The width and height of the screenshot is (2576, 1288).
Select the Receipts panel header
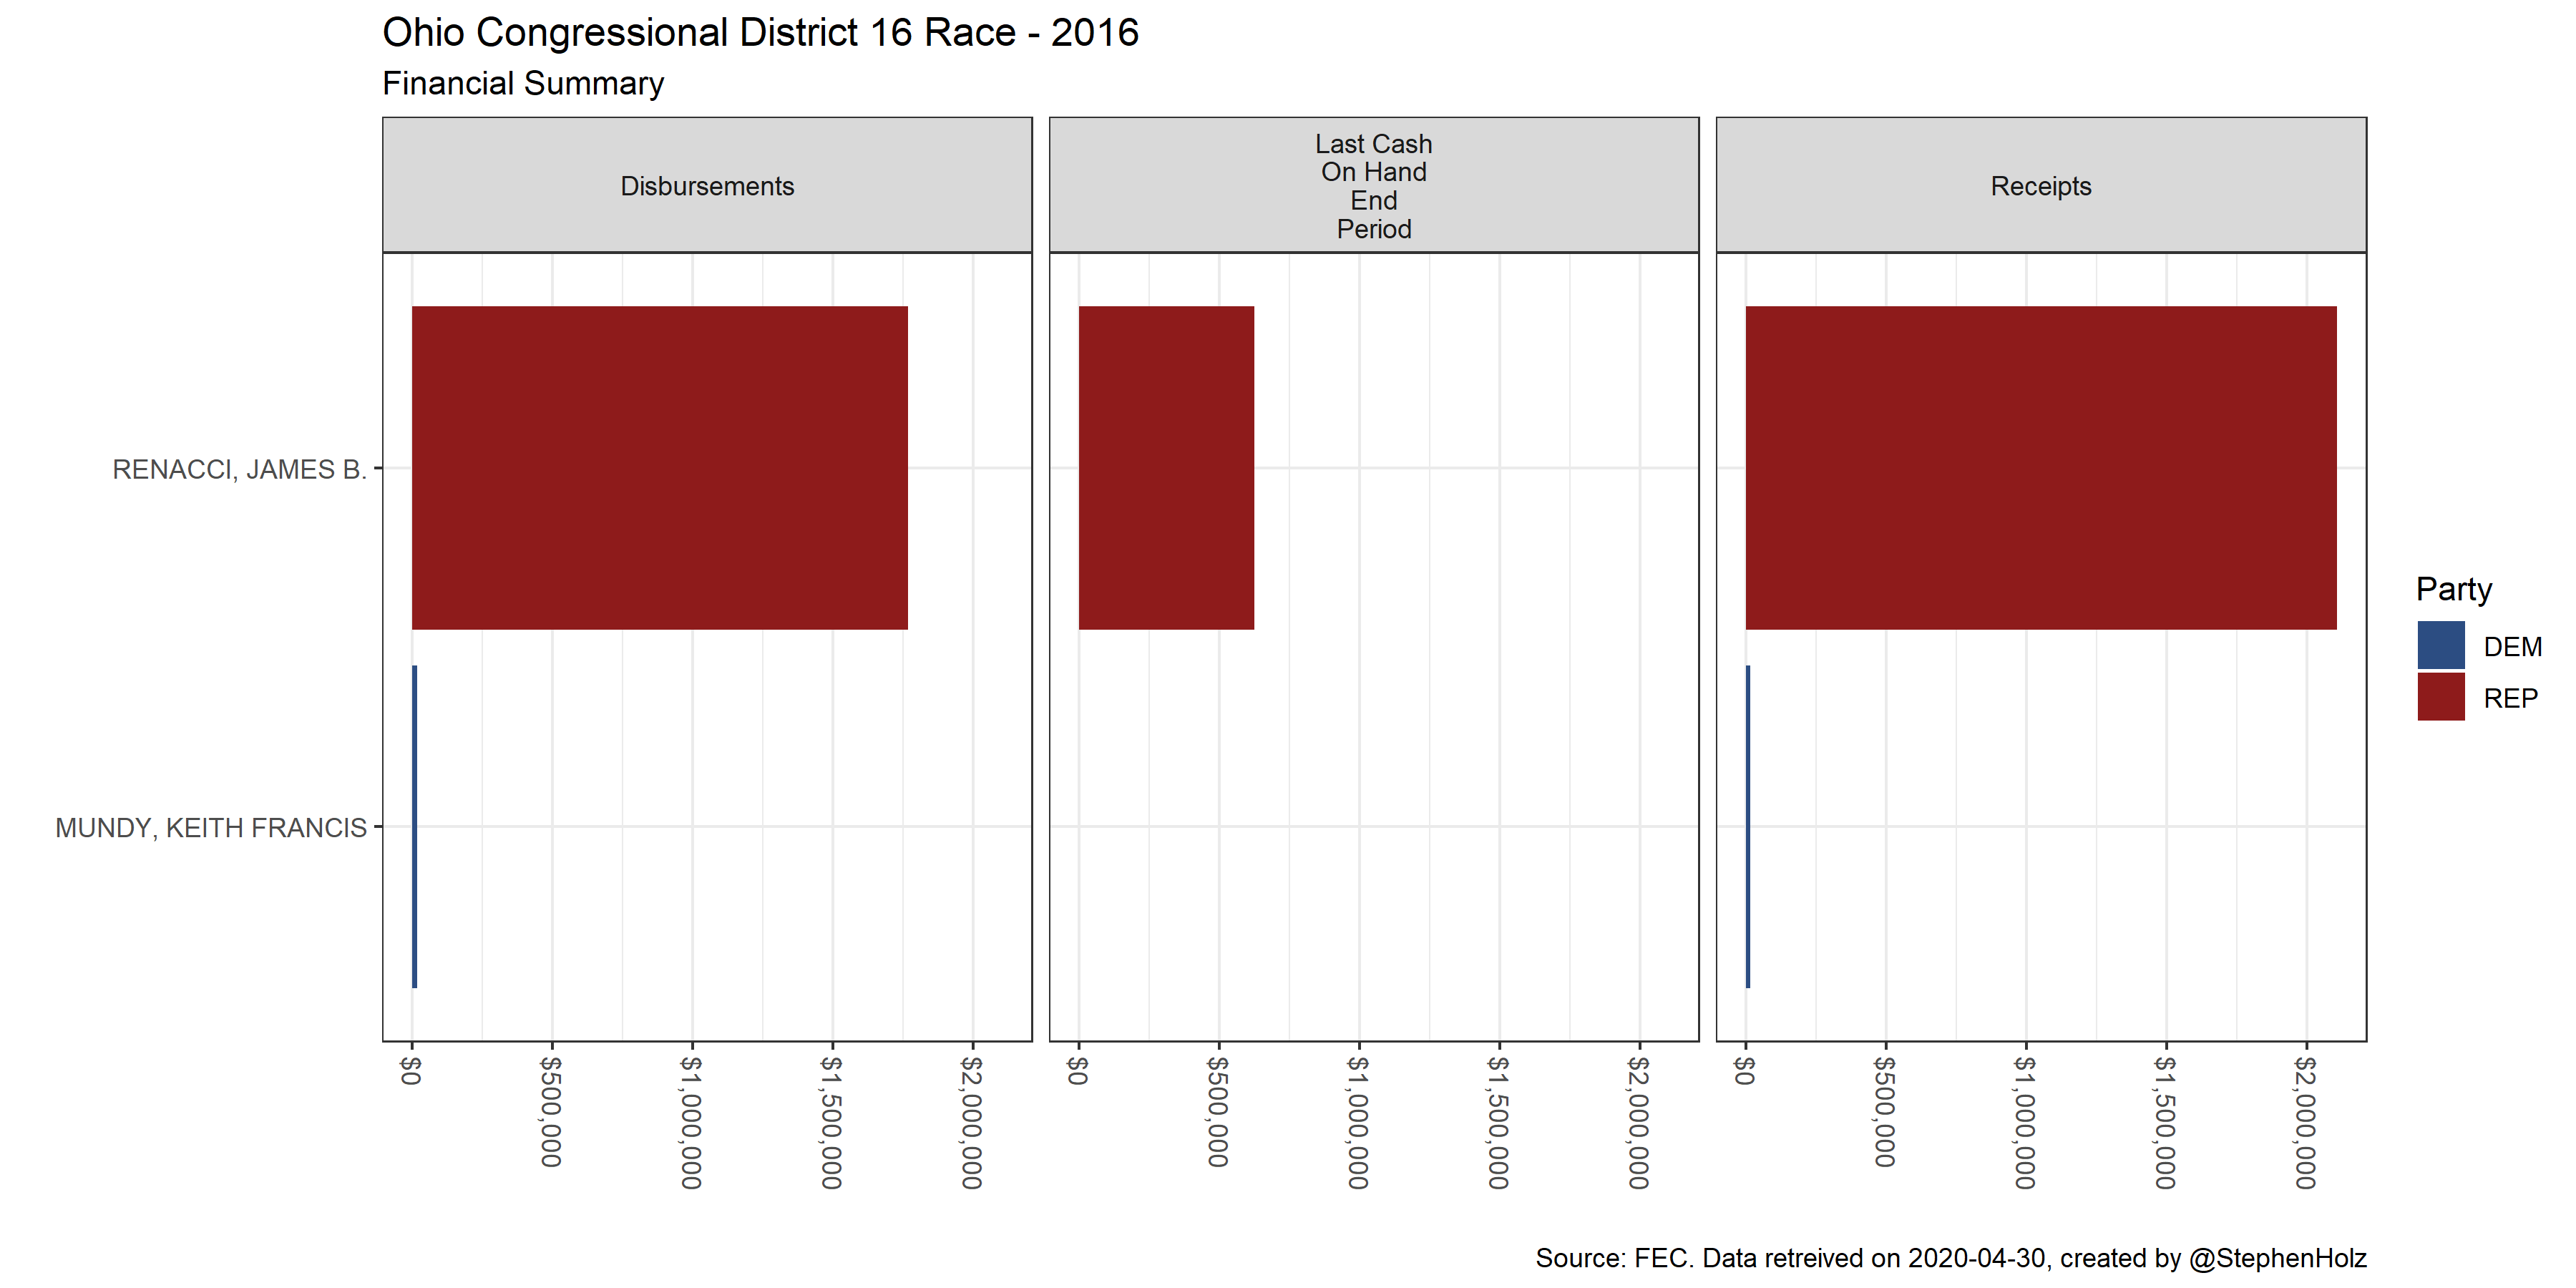pos(2040,186)
